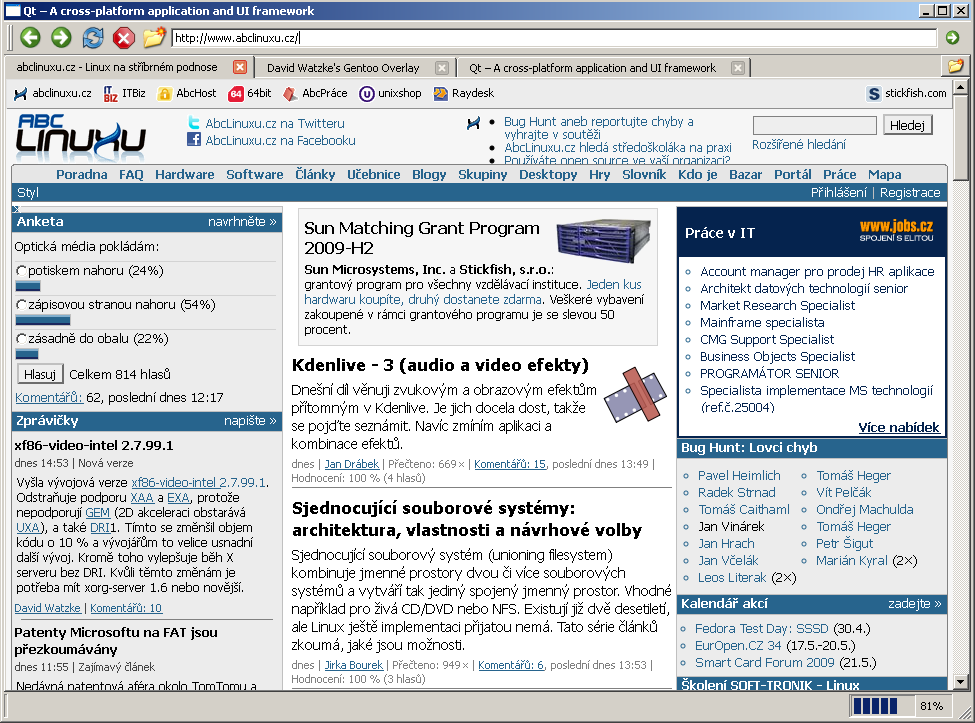The height and width of the screenshot is (723, 975).
Task: Open the Hardware menu item
Action: (x=185, y=175)
